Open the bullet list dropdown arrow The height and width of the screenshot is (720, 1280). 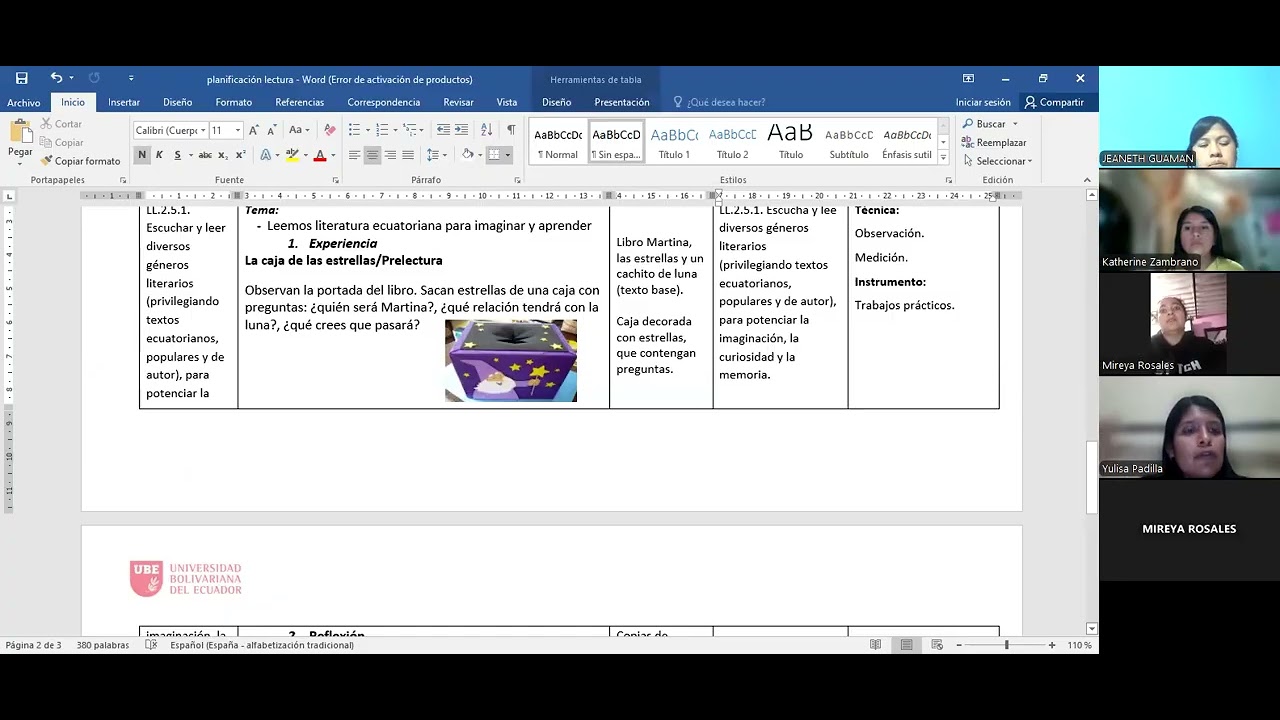coord(367,130)
